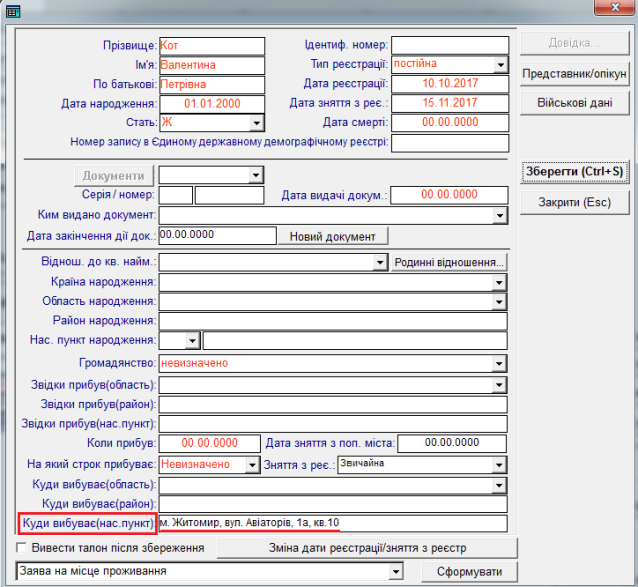The width and height of the screenshot is (638, 587).
Task: Click the 'Куди вибуває(нас.пункт)' address field
Action: coord(333,523)
